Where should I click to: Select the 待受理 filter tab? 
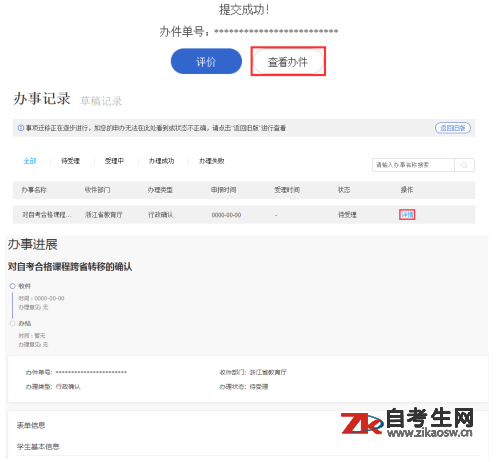pos(70,161)
